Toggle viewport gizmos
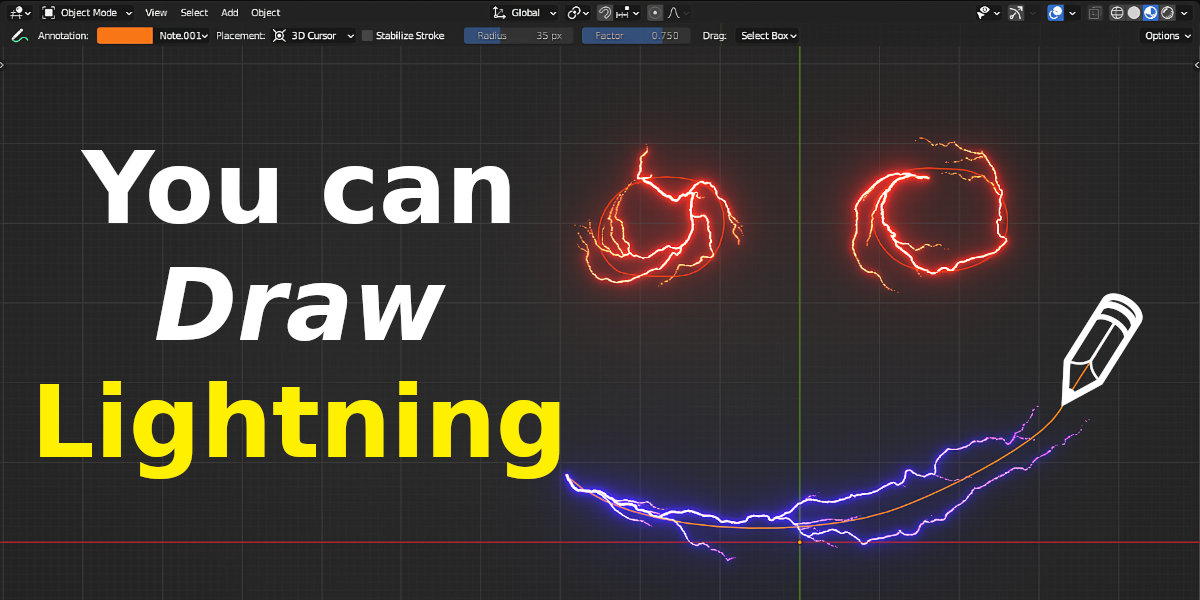 tap(1016, 13)
